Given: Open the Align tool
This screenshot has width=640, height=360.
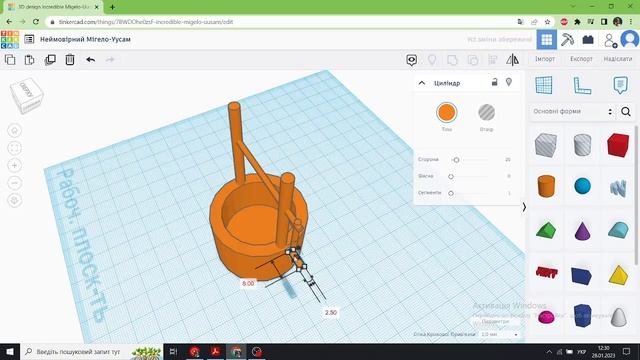Looking at the screenshot, I should click(493, 60).
